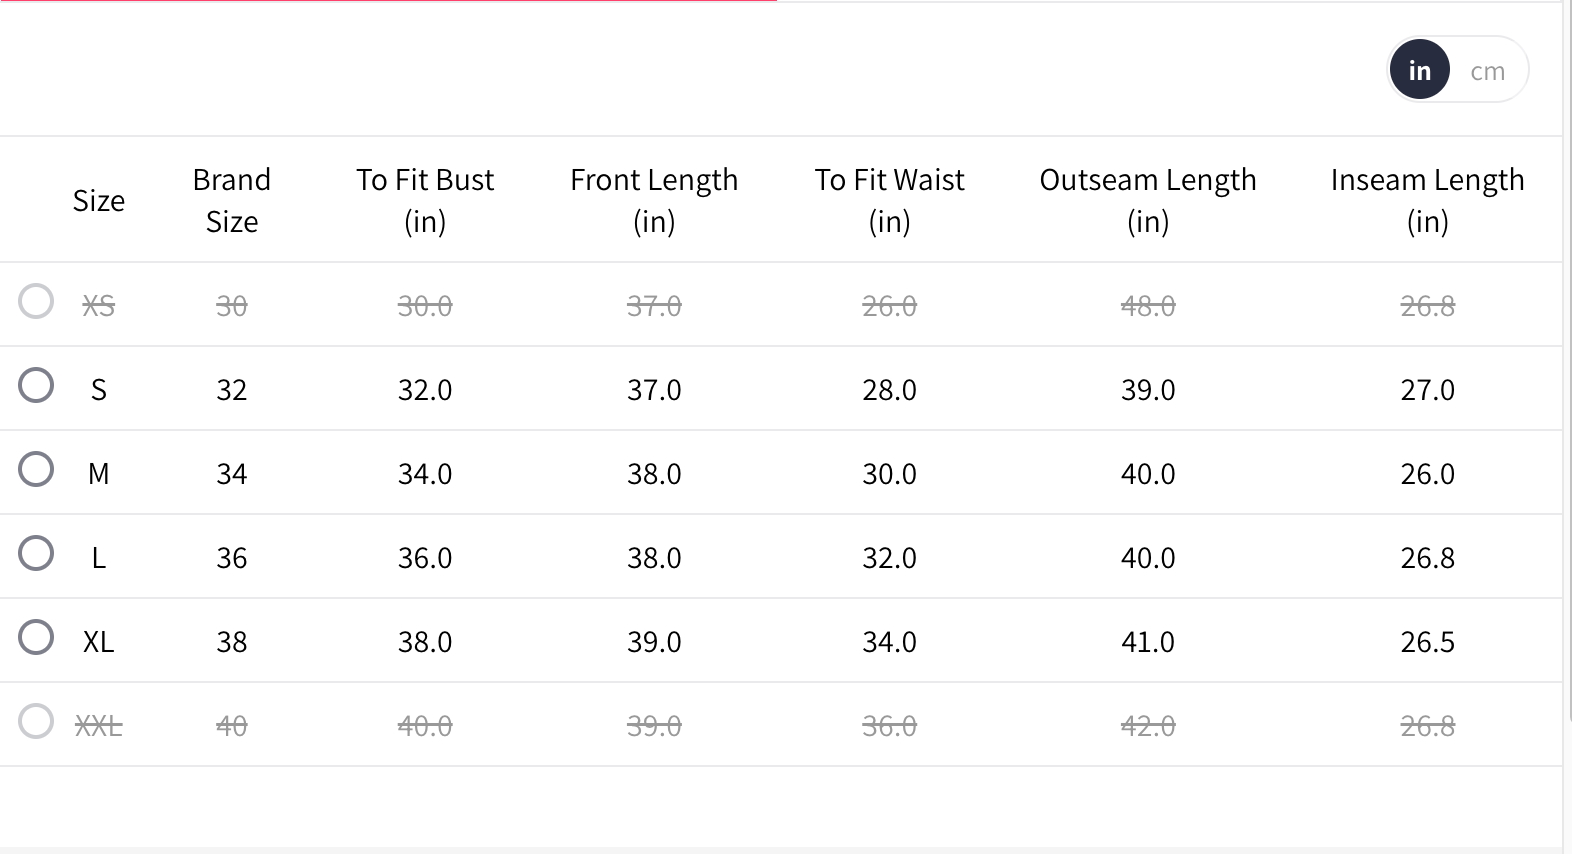Select the size S radio button
1572x854 pixels.
[x=36, y=385]
